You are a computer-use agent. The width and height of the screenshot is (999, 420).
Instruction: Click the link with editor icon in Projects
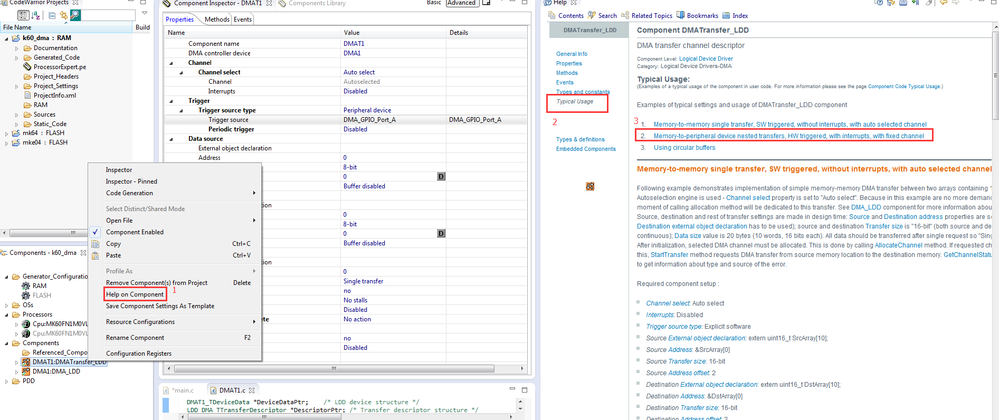pyautogui.click(x=64, y=15)
